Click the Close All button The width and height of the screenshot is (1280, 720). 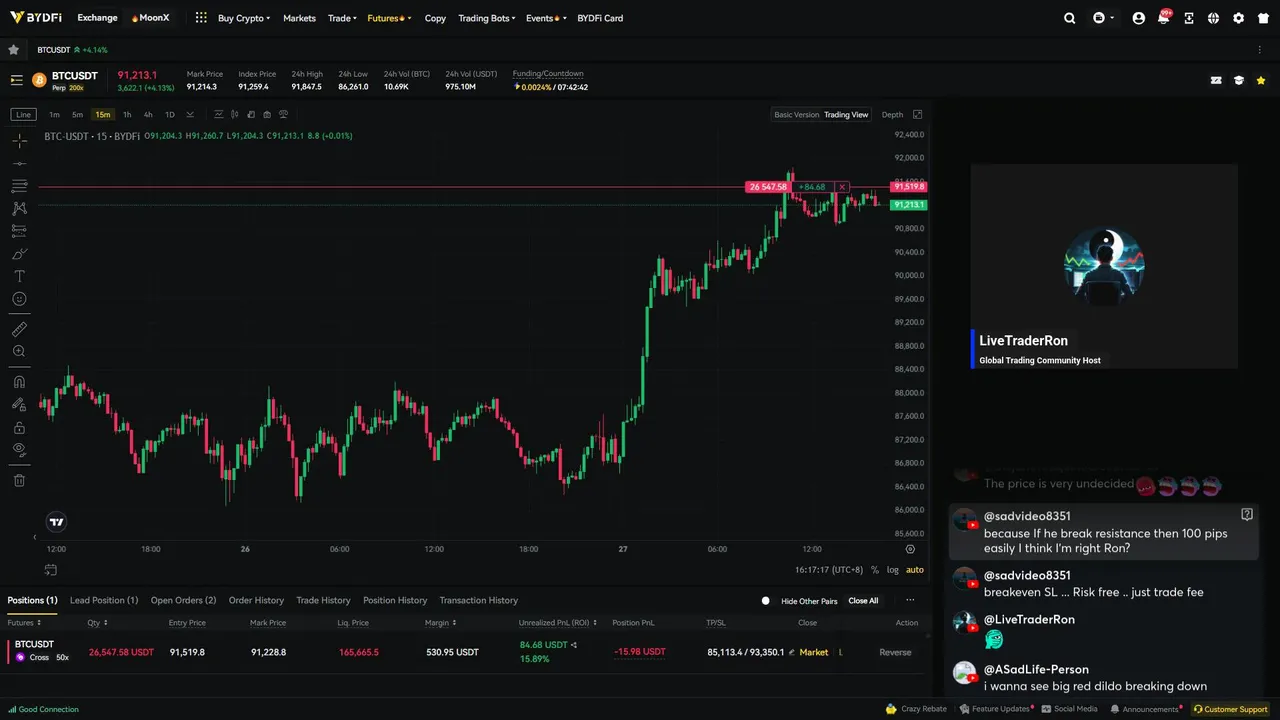click(863, 601)
